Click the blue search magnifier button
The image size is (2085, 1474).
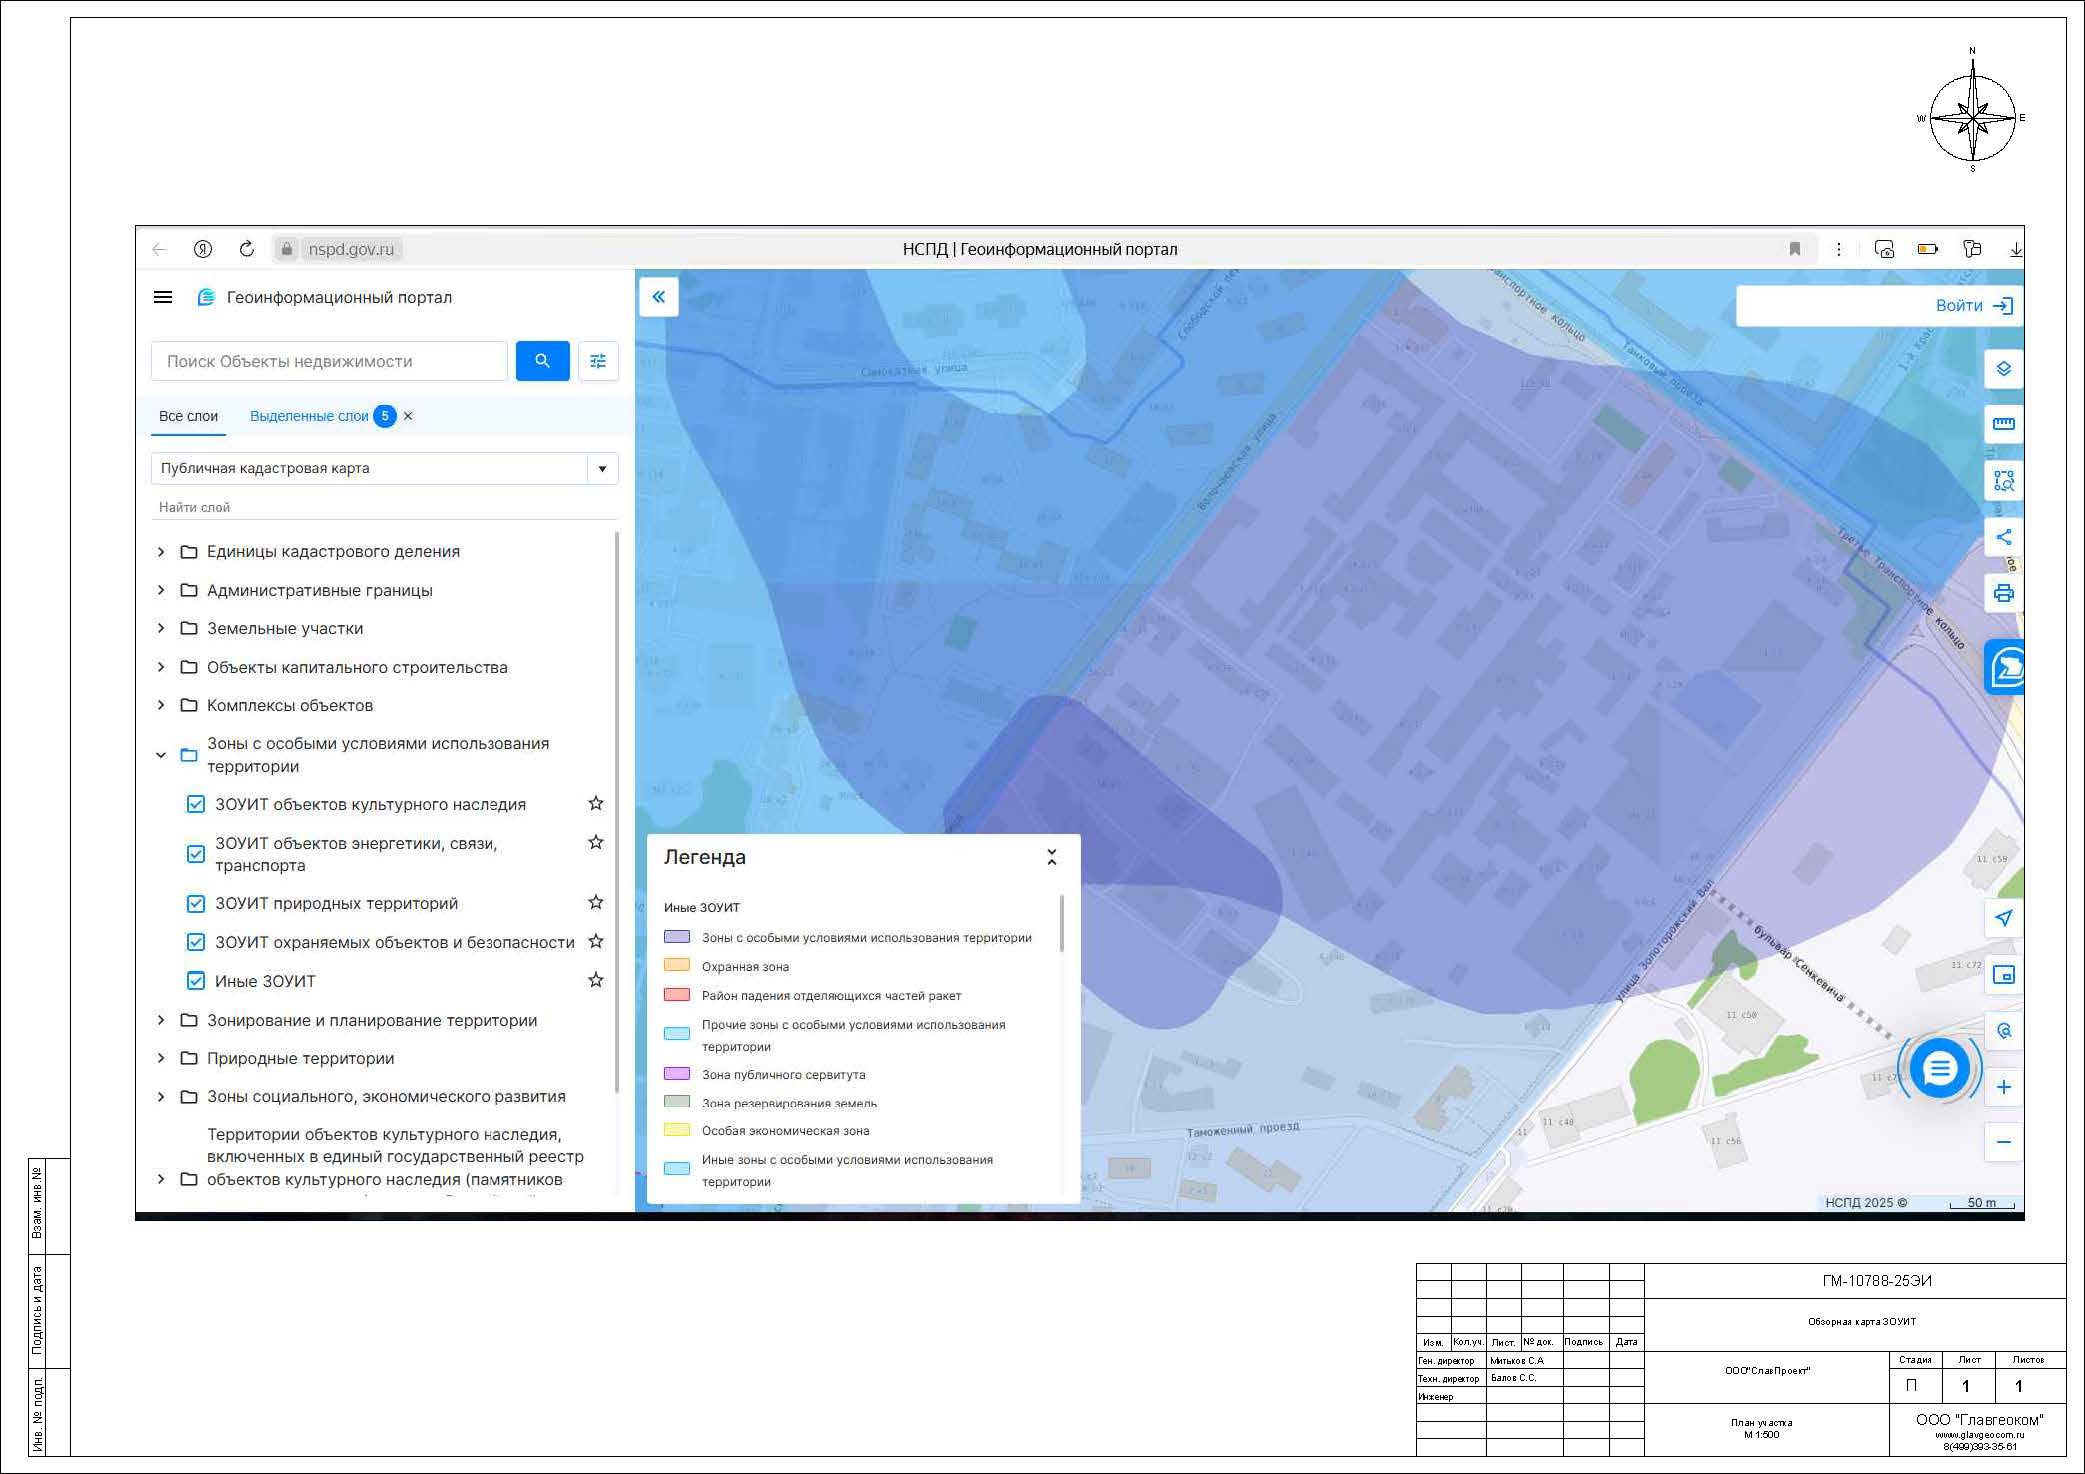pos(542,361)
